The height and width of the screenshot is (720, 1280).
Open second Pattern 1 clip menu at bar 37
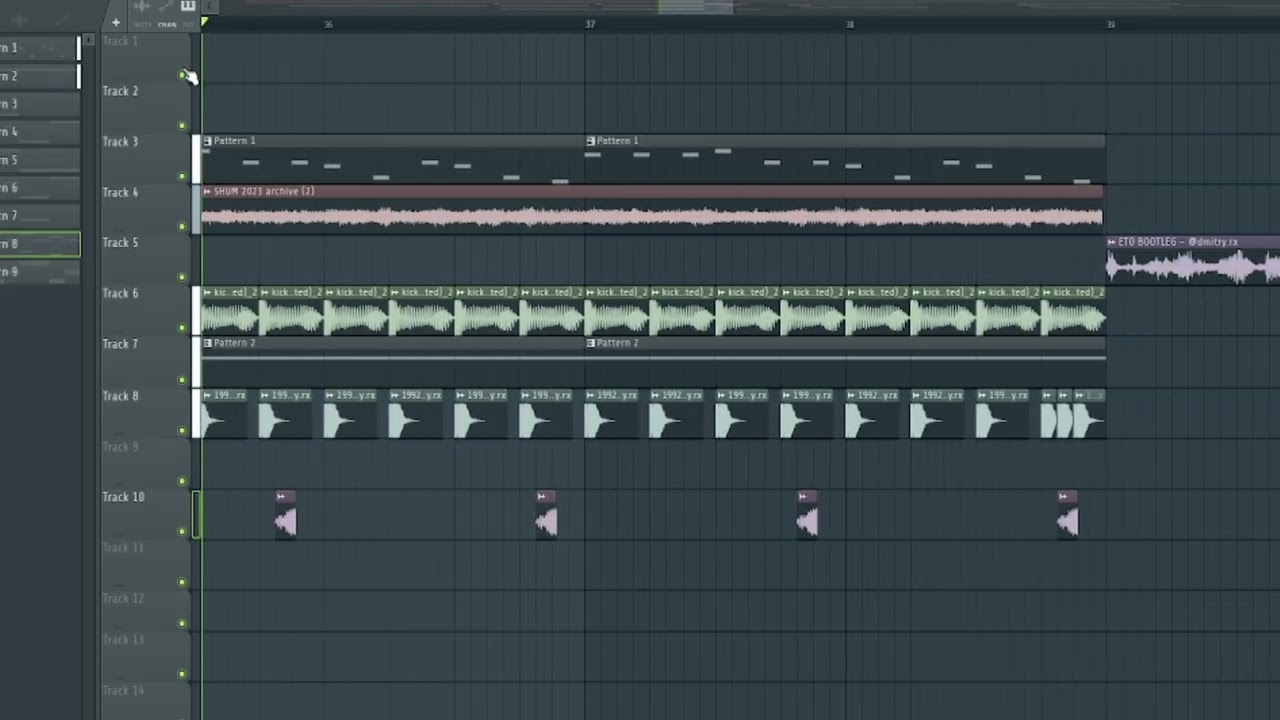590,141
